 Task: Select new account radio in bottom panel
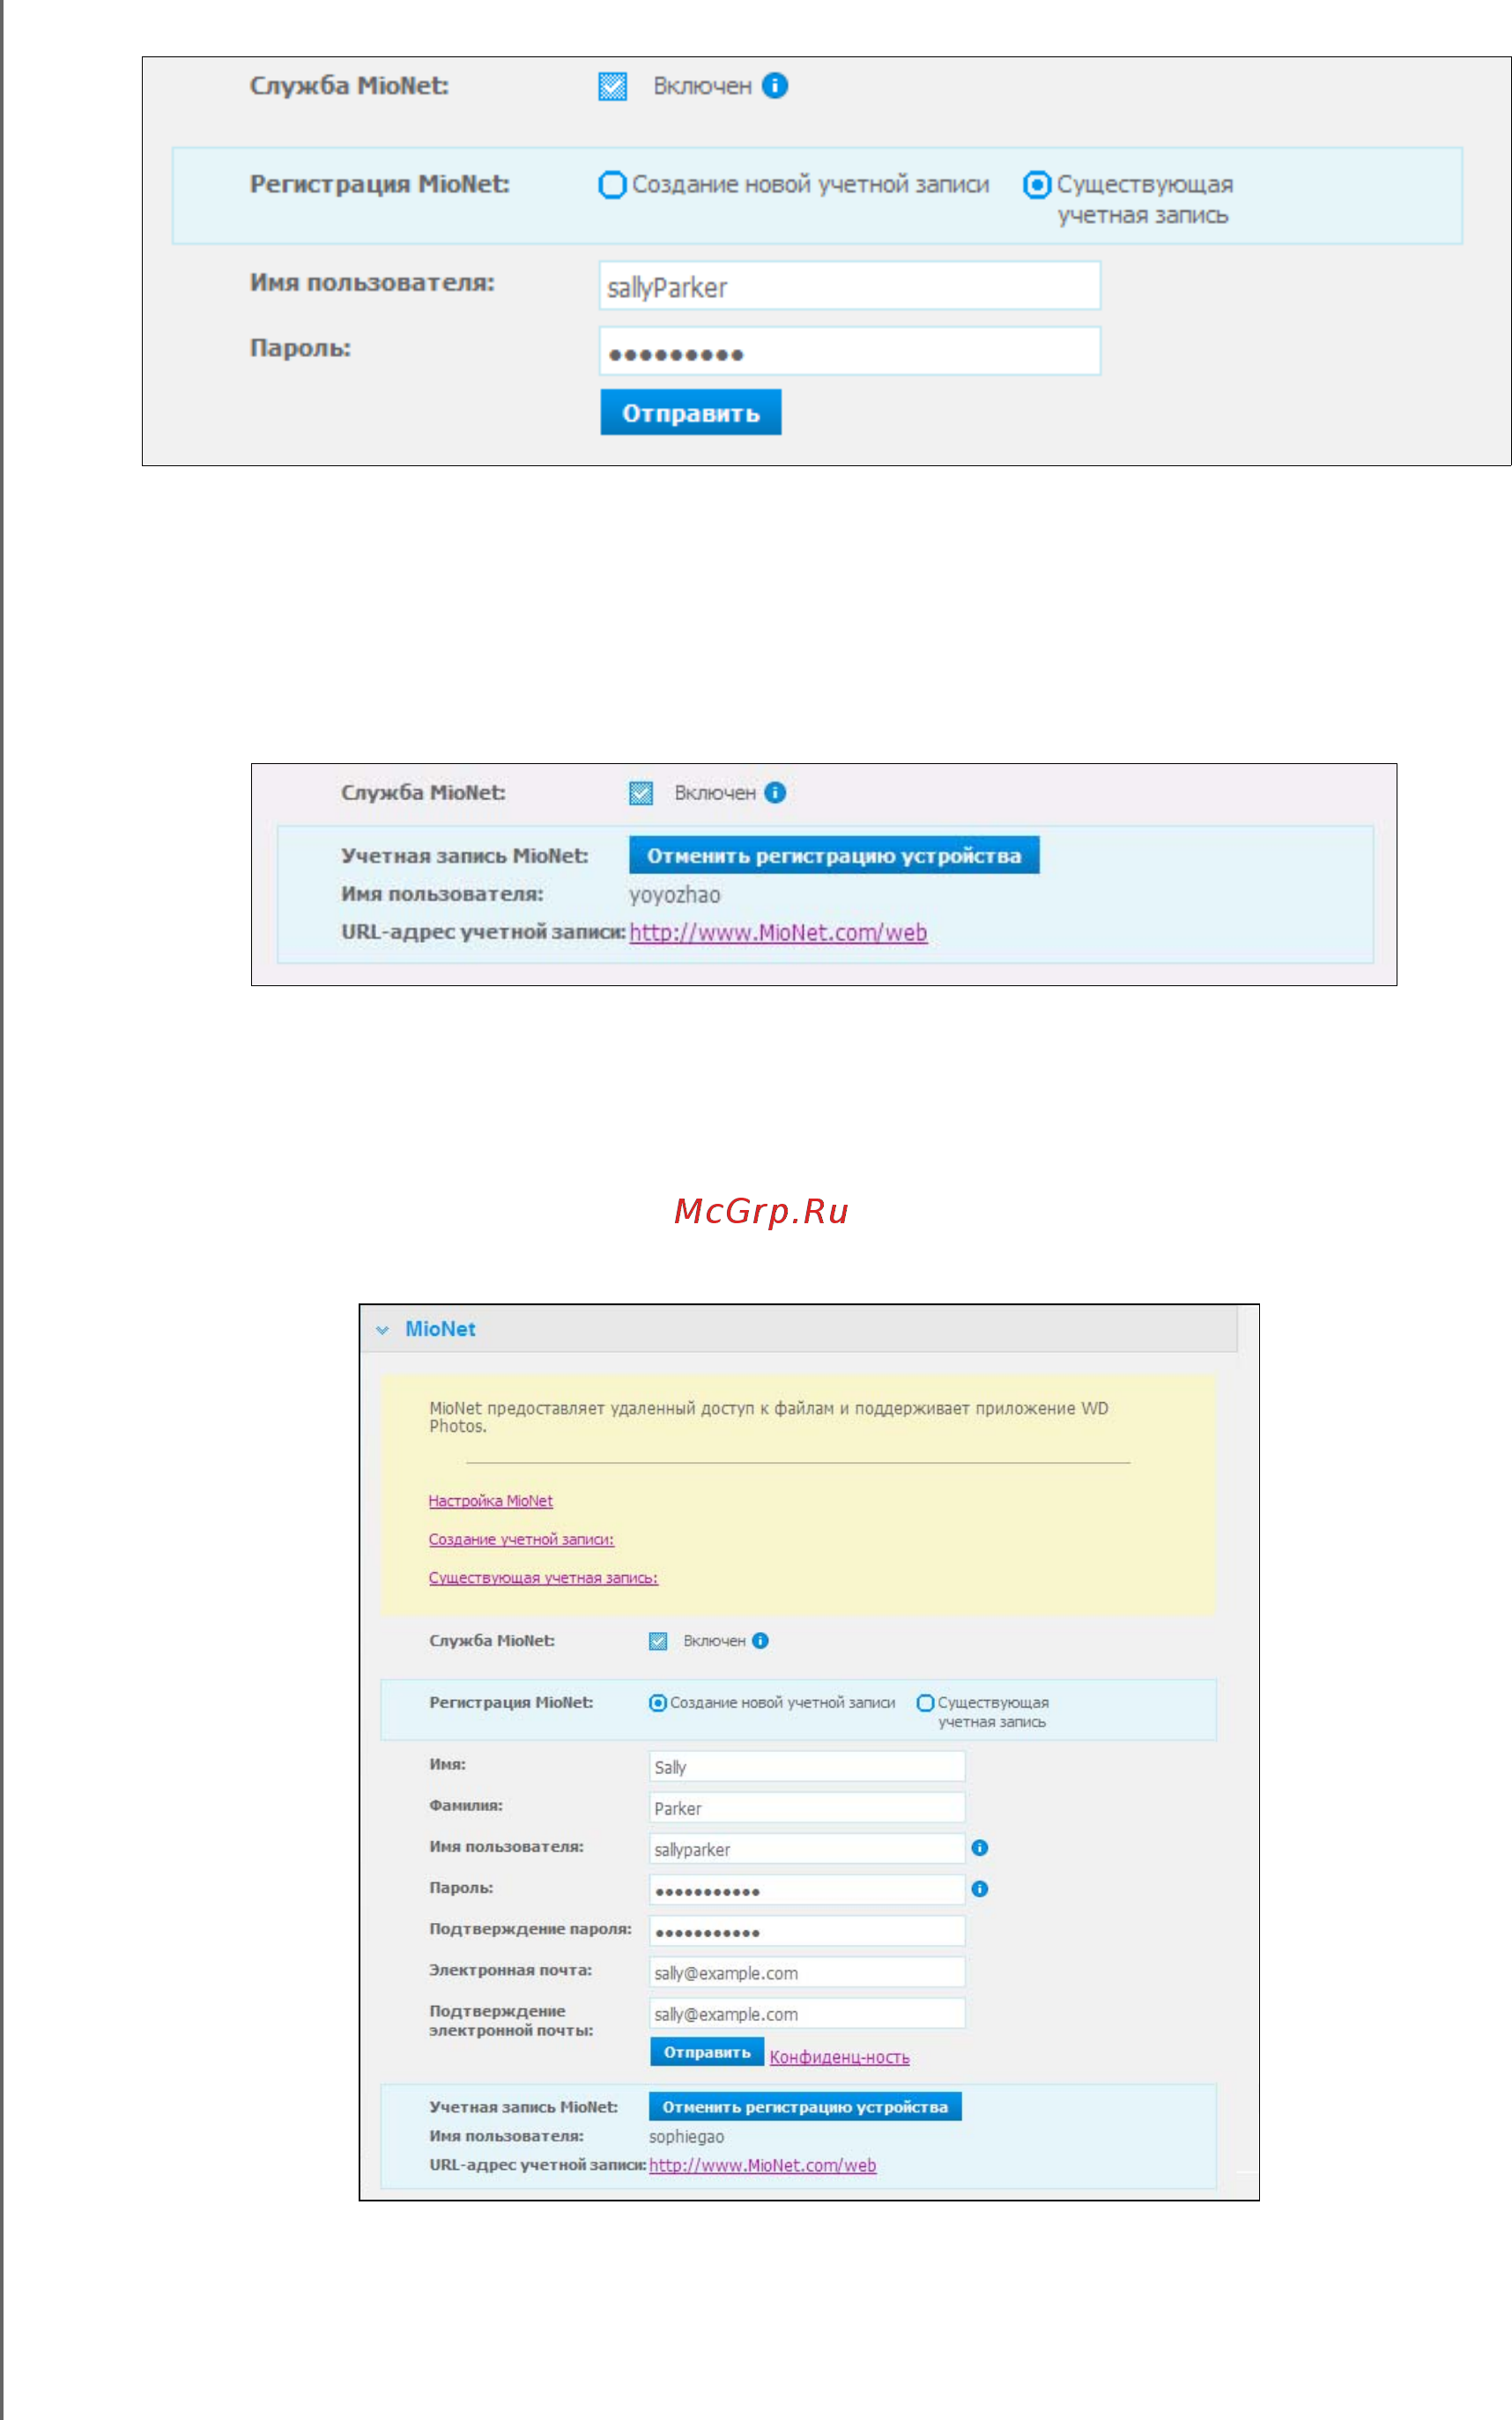click(x=658, y=1703)
